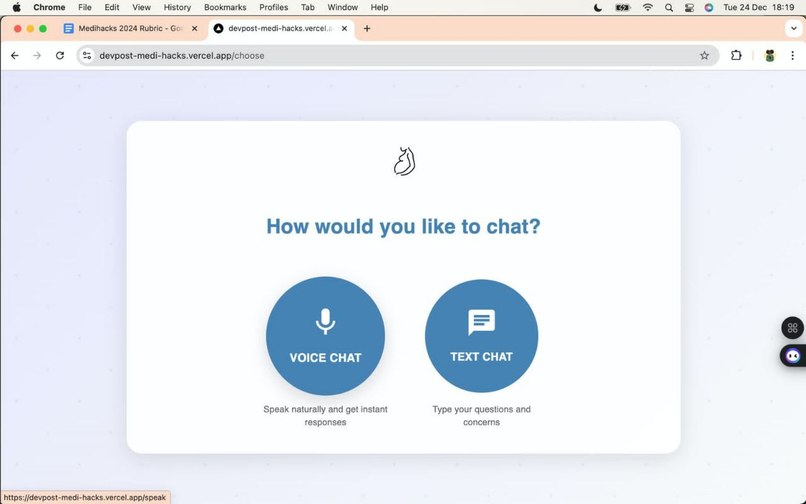Click the pregnant woman logo

click(405, 161)
